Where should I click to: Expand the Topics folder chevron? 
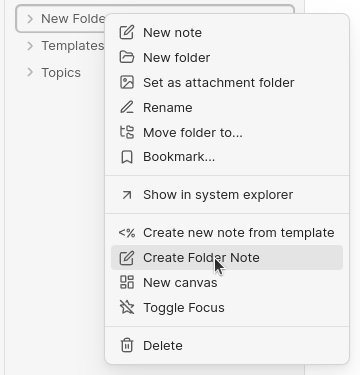tap(30, 72)
